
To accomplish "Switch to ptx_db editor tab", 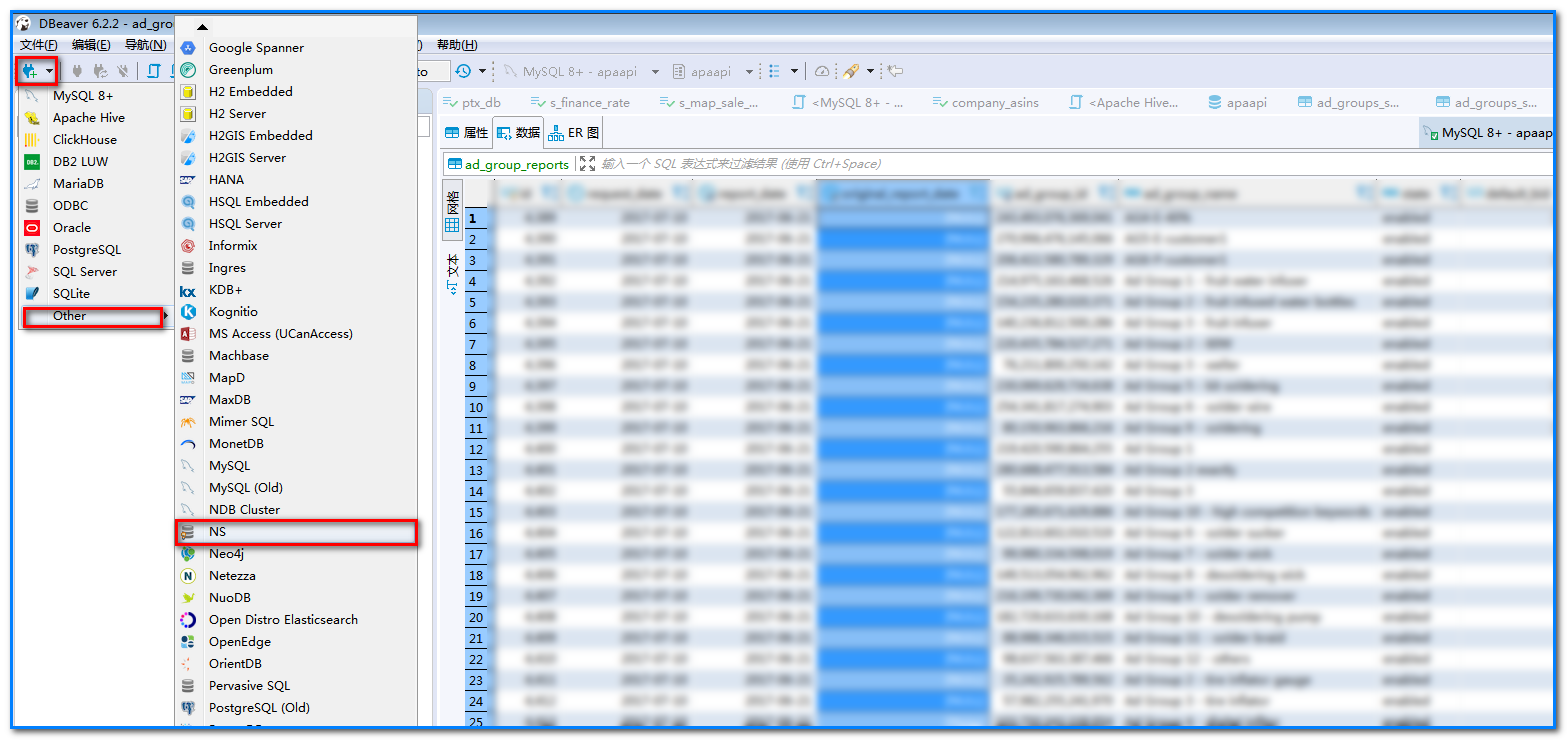I will click(x=472, y=102).
